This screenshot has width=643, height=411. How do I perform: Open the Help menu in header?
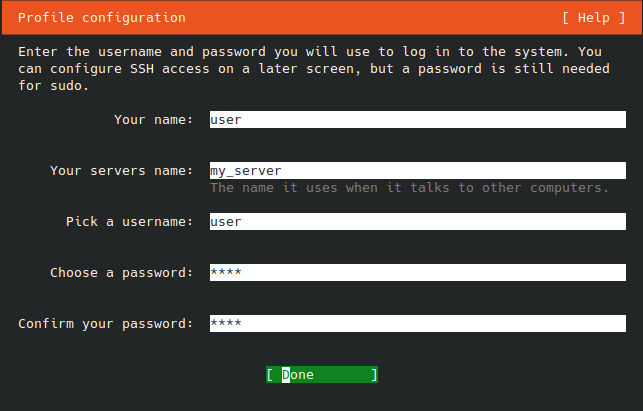tap(593, 18)
